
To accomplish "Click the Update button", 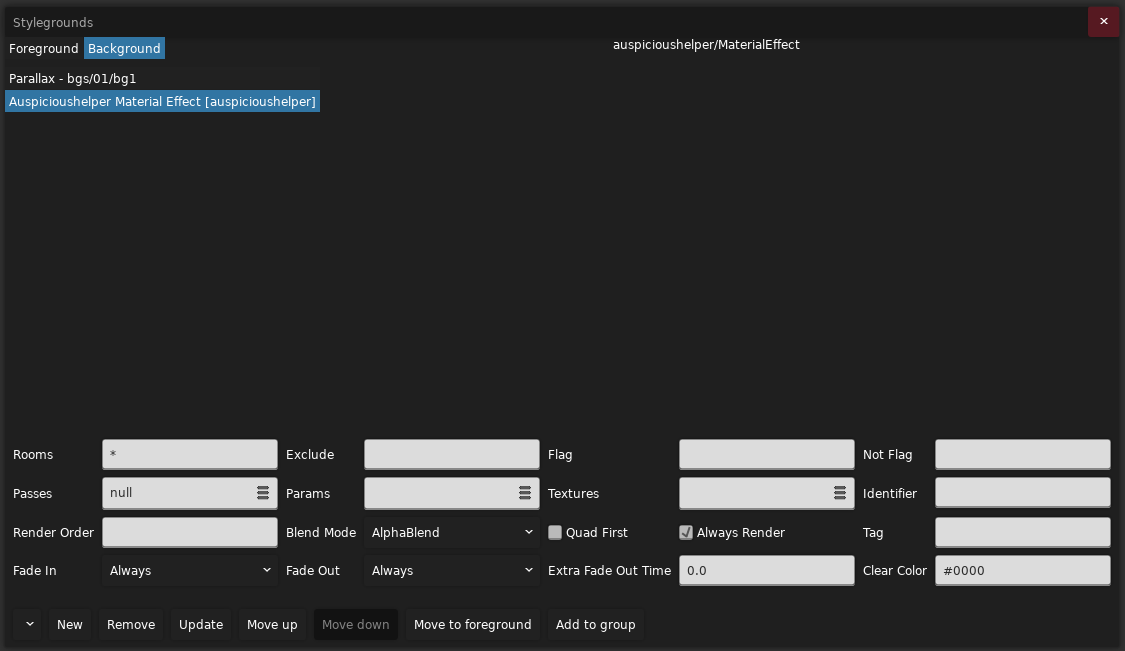I will [x=201, y=624].
